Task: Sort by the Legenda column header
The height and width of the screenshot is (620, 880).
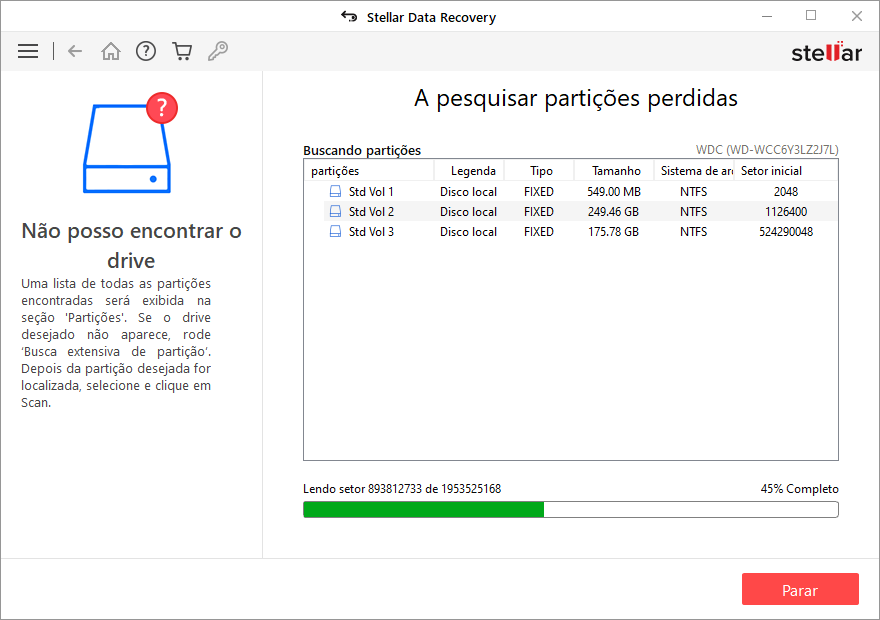Action: click(x=469, y=171)
